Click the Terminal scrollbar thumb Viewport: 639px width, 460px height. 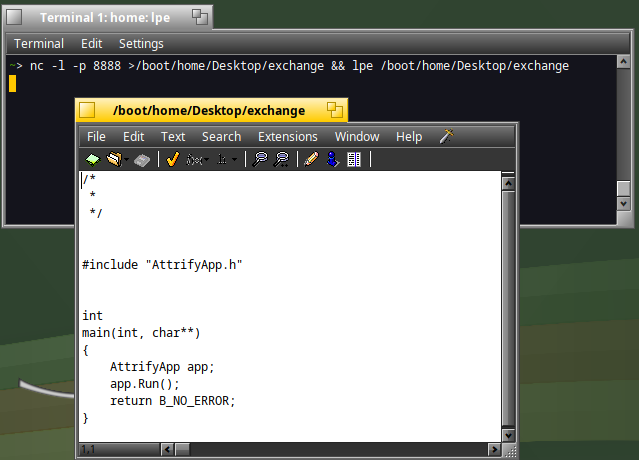[x=624, y=189]
